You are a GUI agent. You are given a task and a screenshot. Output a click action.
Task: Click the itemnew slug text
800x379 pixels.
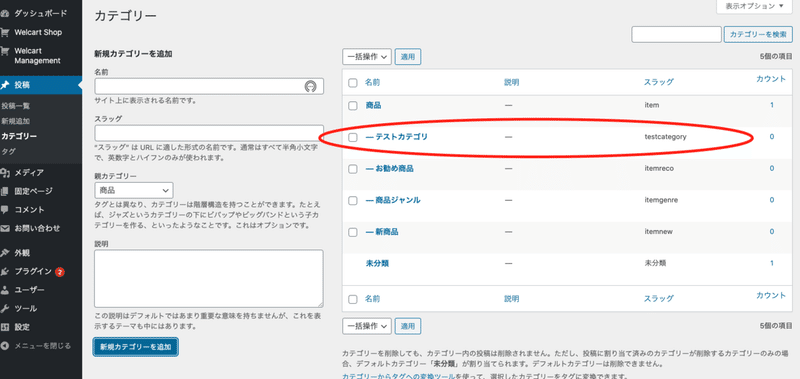659,232
